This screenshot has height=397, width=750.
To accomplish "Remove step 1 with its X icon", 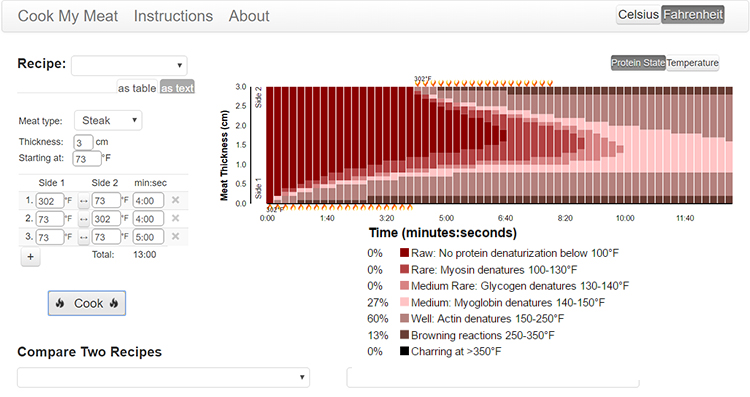I will coord(176,200).
